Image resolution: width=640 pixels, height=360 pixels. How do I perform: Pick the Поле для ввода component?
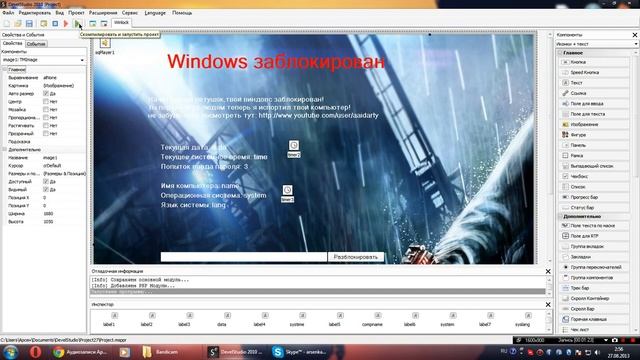click(x=594, y=104)
